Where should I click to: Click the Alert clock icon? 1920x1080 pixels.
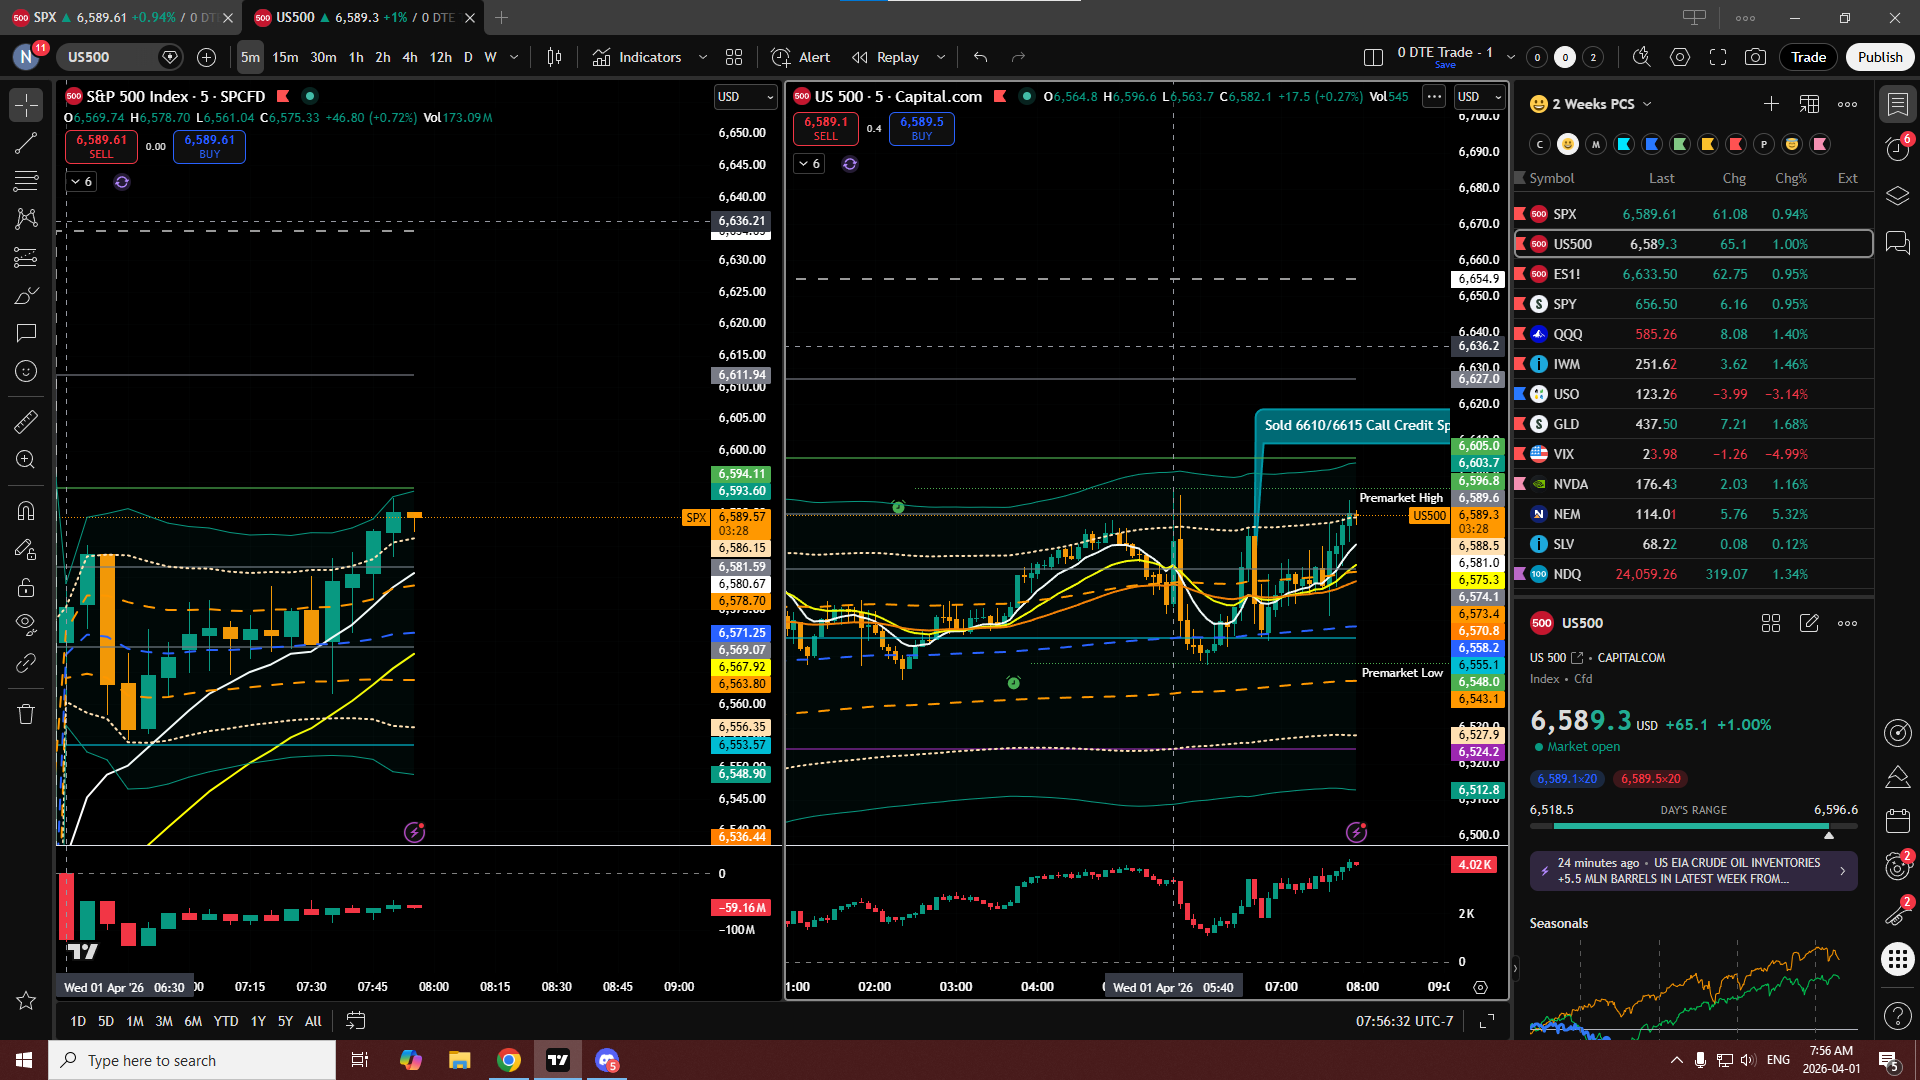pyautogui.click(x=781, y=57)
